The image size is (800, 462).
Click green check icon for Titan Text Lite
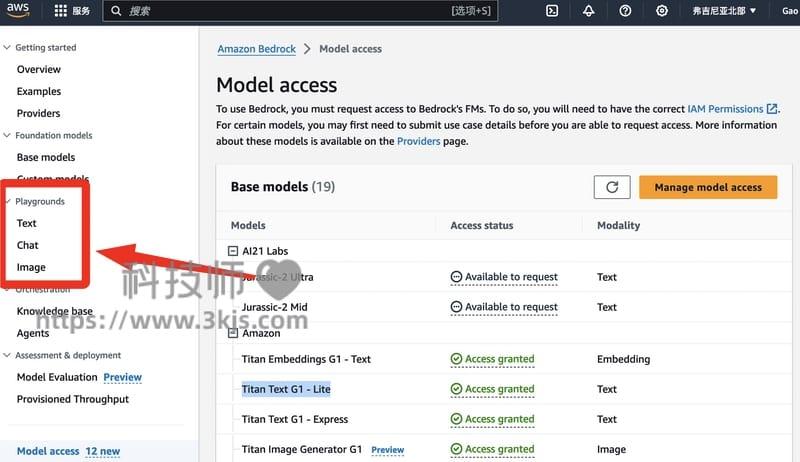click(456, 389)
